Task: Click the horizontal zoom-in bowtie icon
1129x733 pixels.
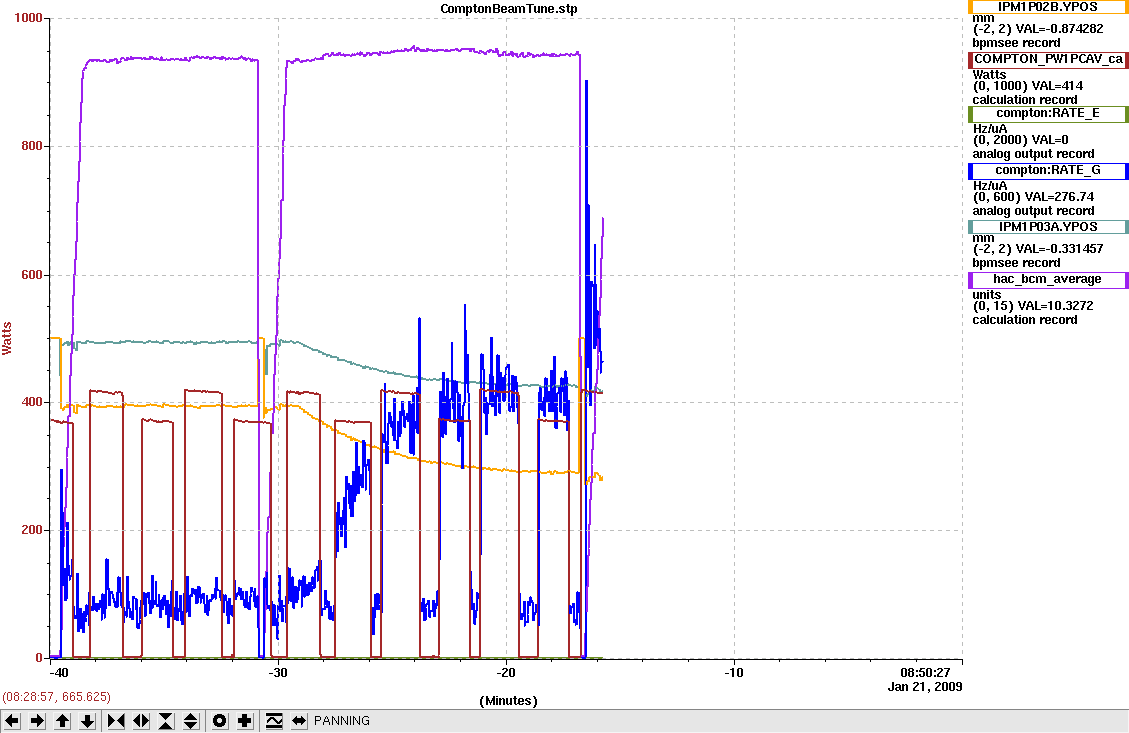Action: click(x=116, y=721)
